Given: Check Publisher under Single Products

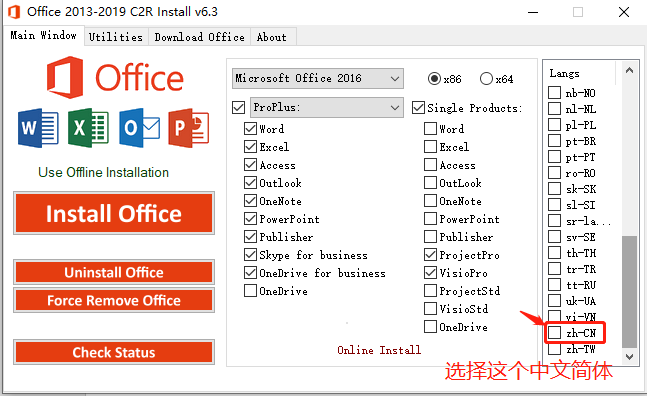Looking at the screenshot, I should [x=430, y=237].
